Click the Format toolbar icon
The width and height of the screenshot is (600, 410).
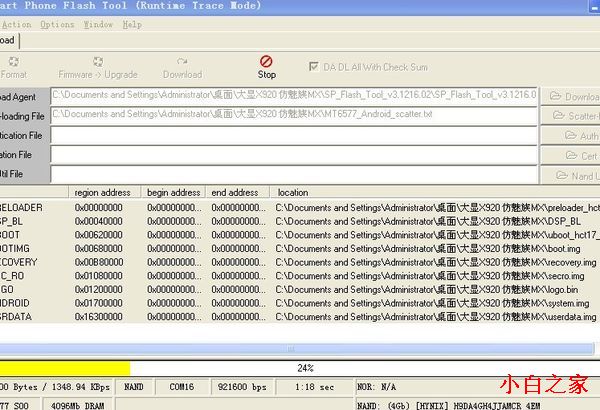(13, 62)
